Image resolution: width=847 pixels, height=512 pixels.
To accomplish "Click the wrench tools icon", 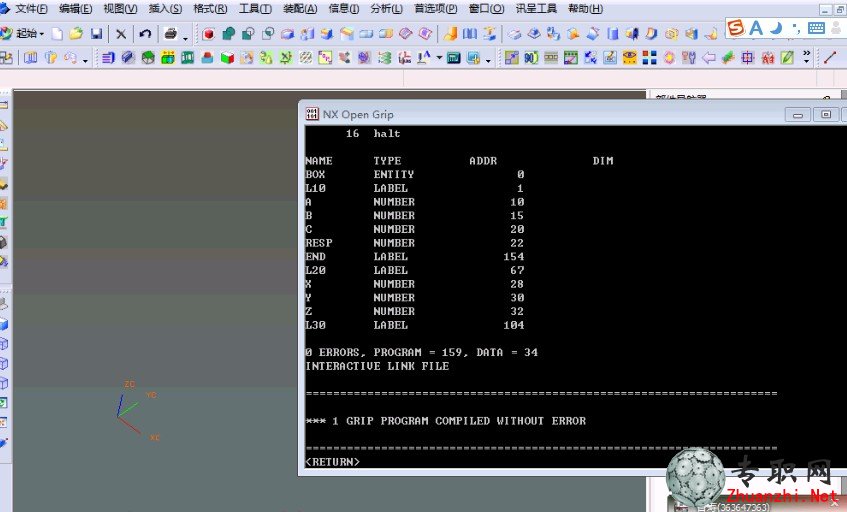I will (689, 57).
